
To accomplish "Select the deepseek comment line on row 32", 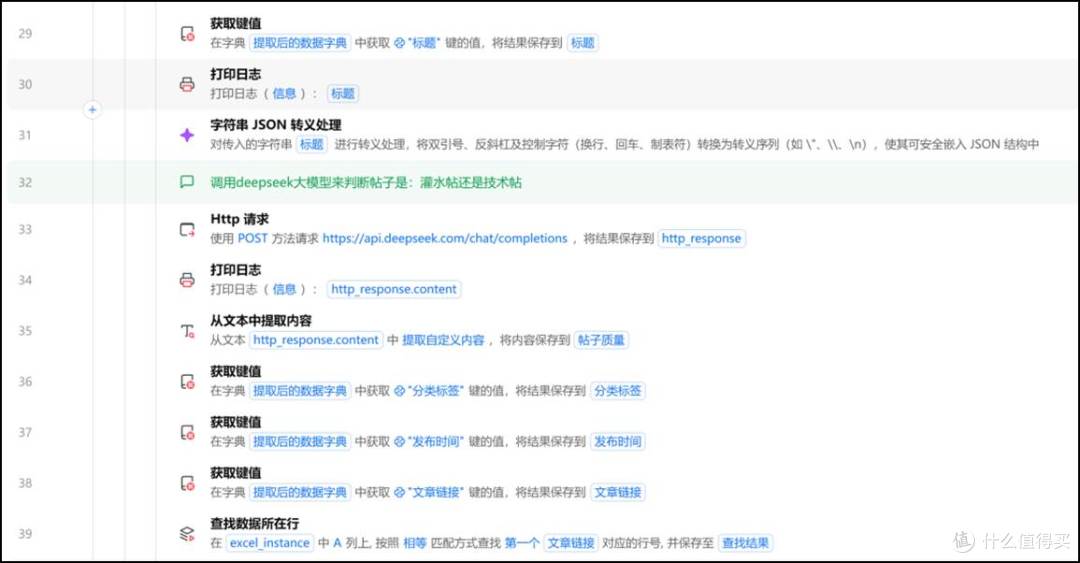I will (x=366, y=183).
